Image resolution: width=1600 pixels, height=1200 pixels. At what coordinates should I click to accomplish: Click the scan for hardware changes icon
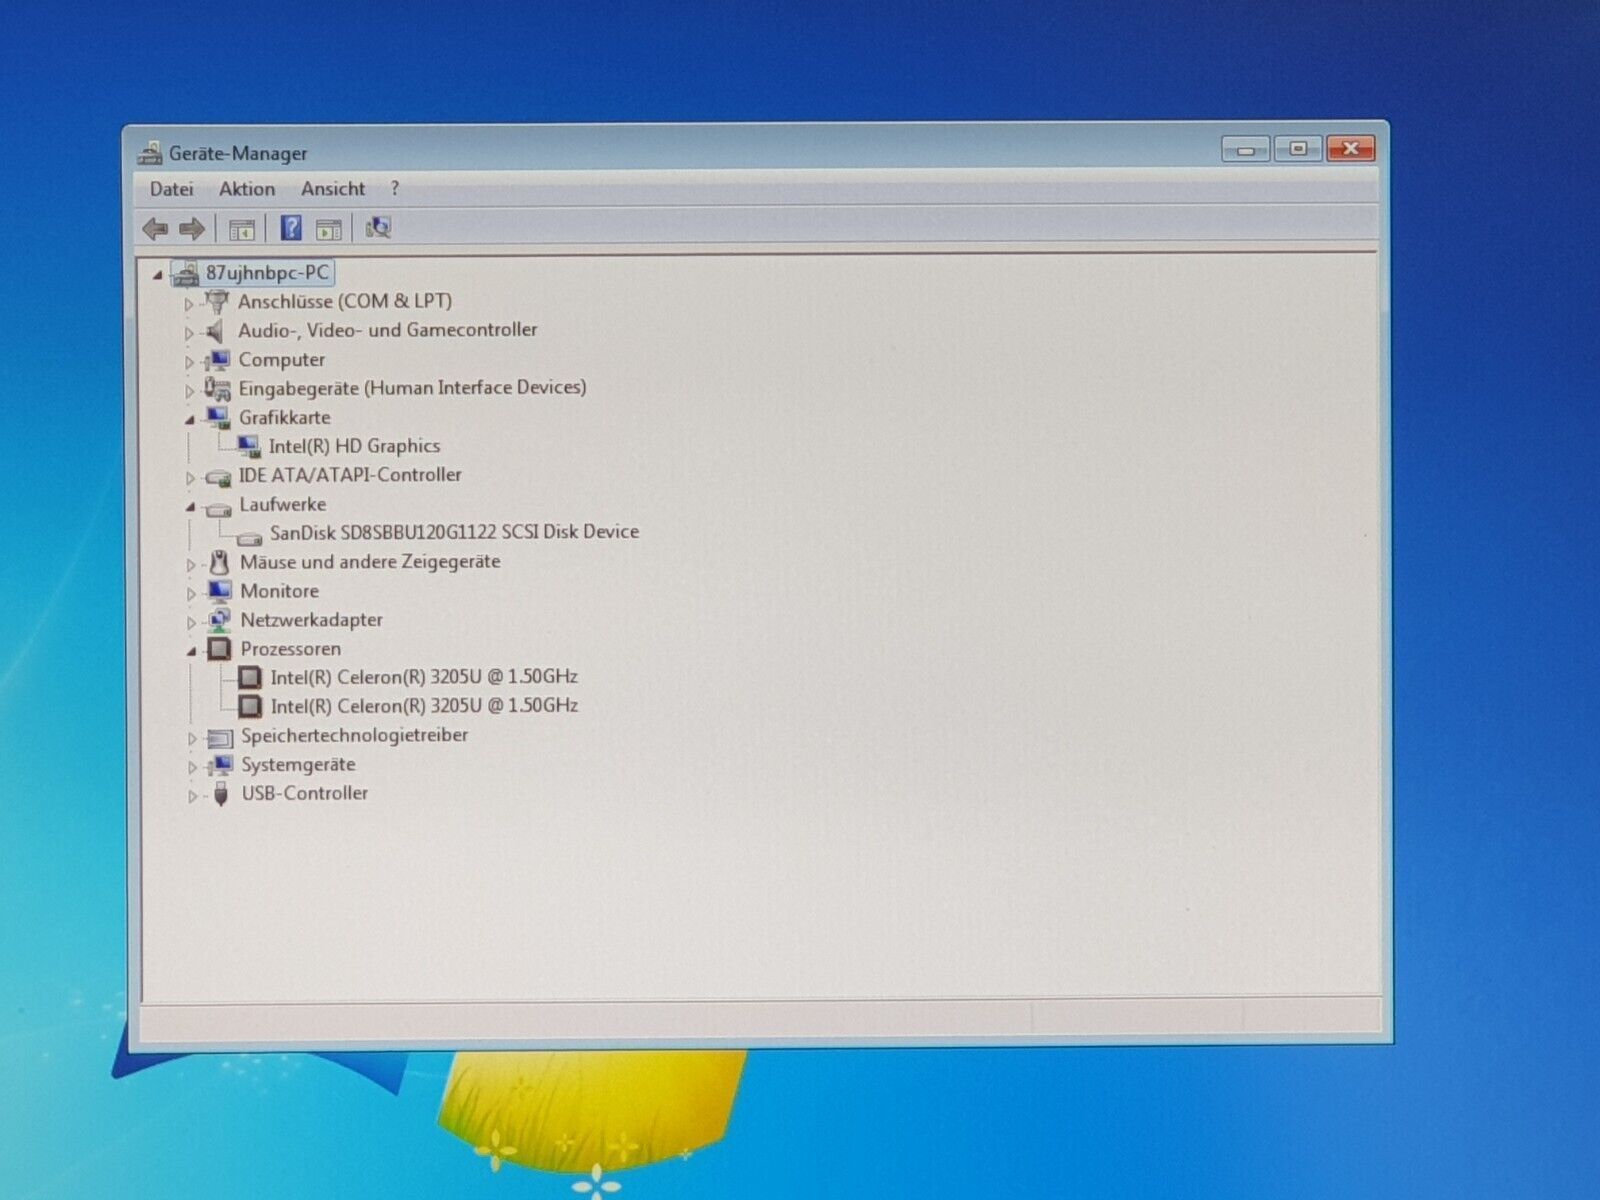[378, 228]
